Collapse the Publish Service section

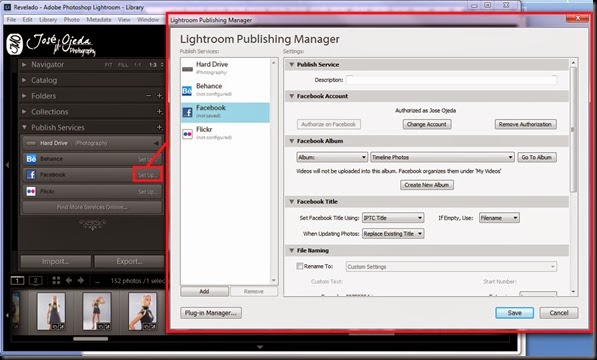[x=292, y=65]
